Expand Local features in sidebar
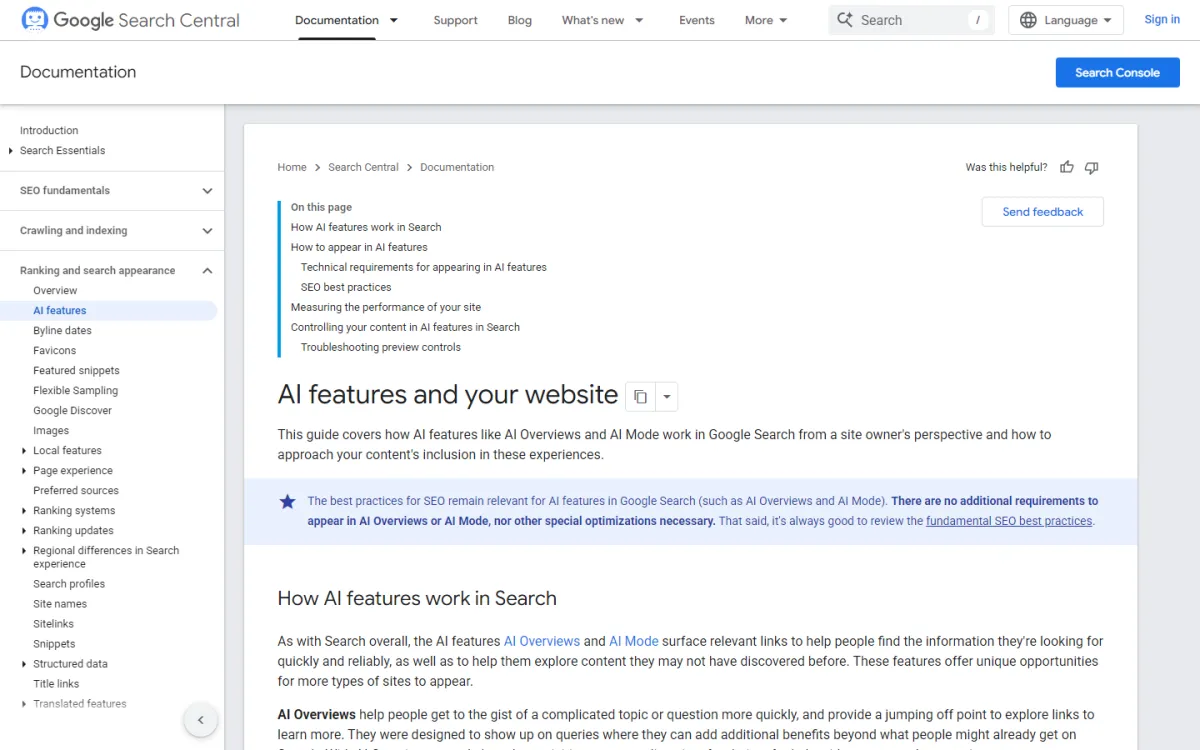The height and width of the screenshot is (750, 1200). [x=24, y=451]
